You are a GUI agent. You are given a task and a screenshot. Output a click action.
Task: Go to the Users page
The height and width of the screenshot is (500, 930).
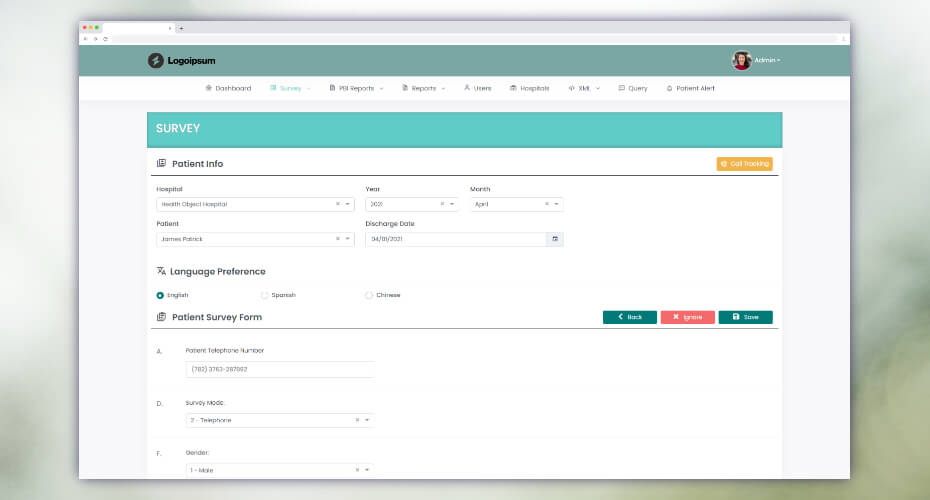click(x=477, y=88)
